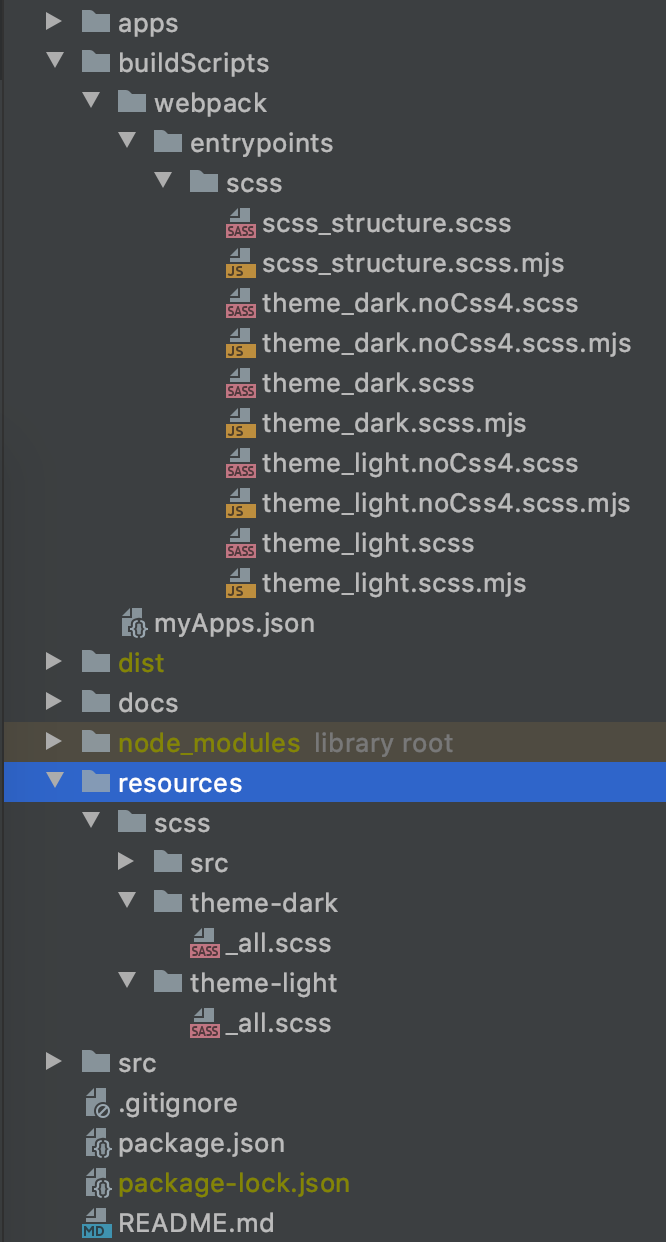Screen dimensions: 666x1242
Task: Select theme_light.noCss4.scss.mjs file name
Action: click(x=446, y=503)
